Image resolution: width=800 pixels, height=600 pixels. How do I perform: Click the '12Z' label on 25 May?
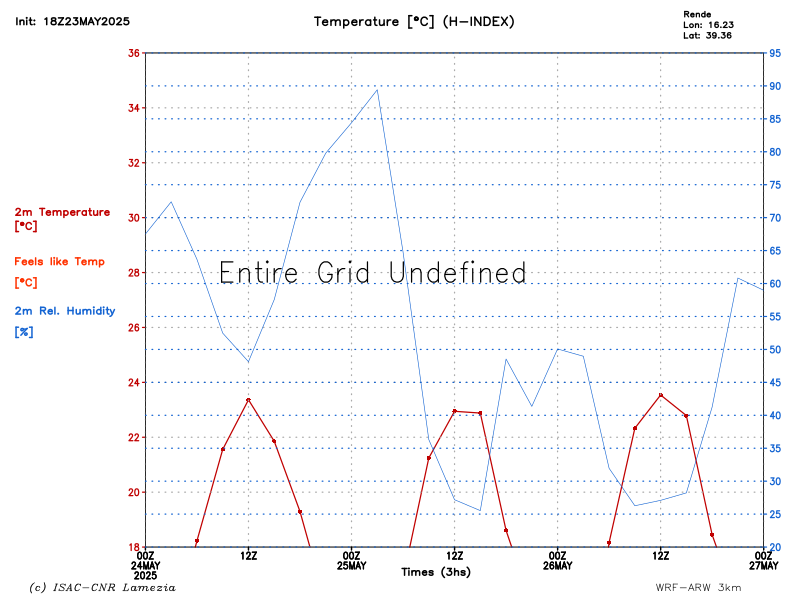pos(455,556)
